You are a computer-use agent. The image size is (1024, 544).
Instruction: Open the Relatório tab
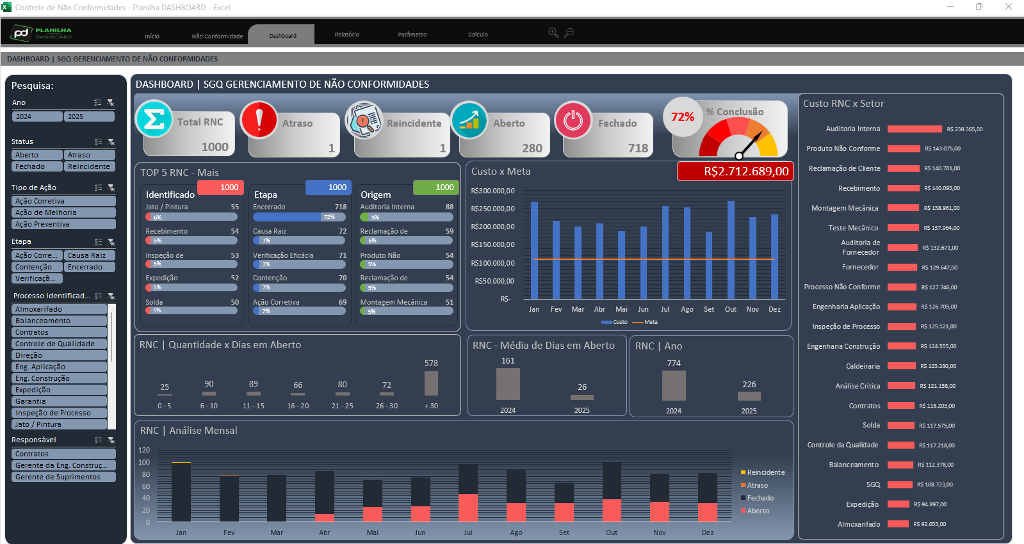(347, 34)
